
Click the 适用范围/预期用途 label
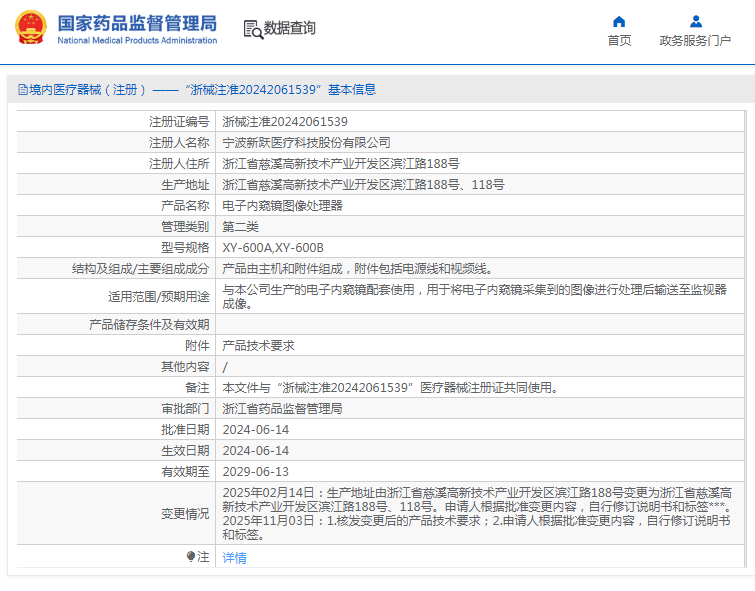point(158,297)
